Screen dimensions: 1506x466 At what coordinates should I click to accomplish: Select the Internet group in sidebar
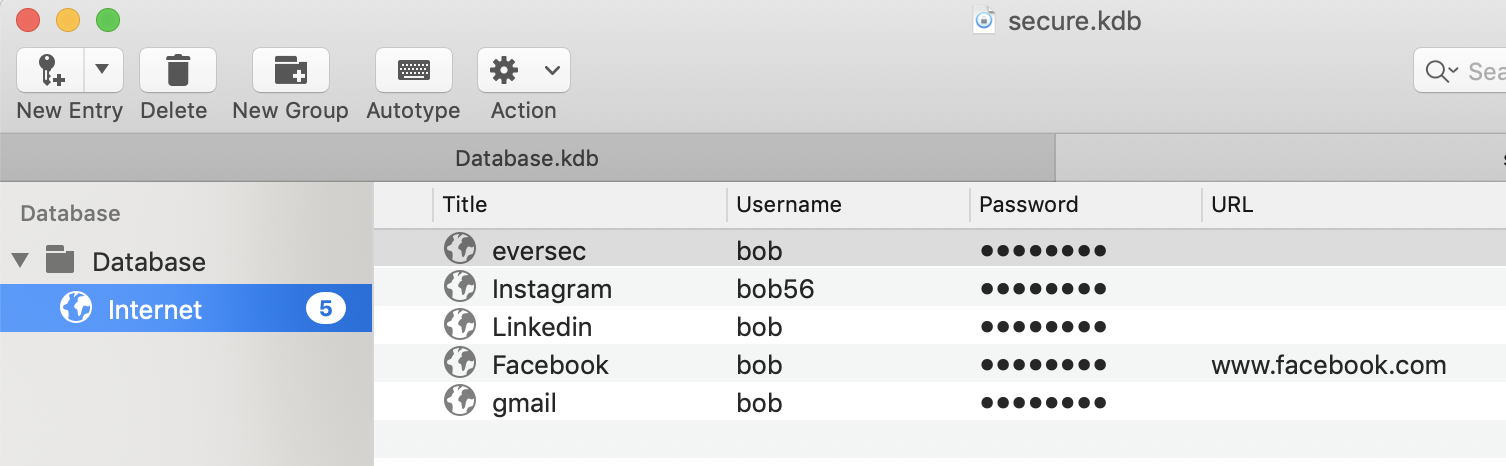186,309
